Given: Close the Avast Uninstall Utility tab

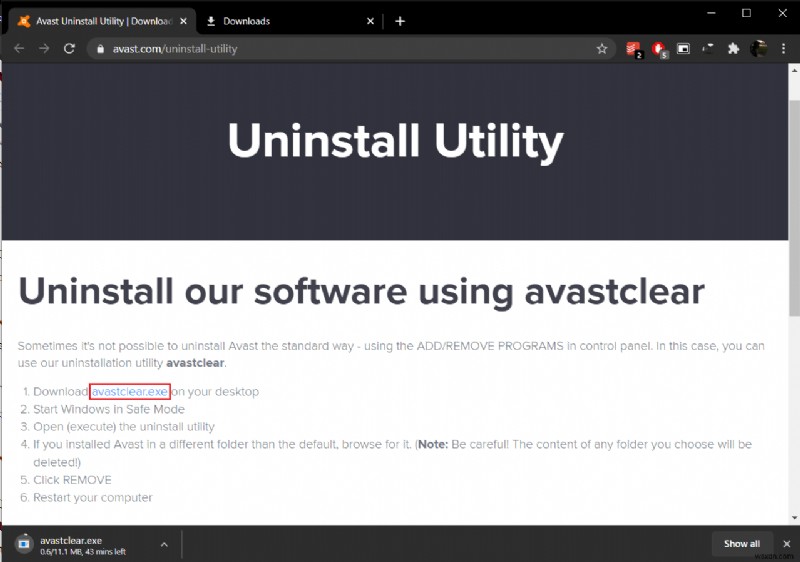Looking at the screenshot, I should point(183,21).
